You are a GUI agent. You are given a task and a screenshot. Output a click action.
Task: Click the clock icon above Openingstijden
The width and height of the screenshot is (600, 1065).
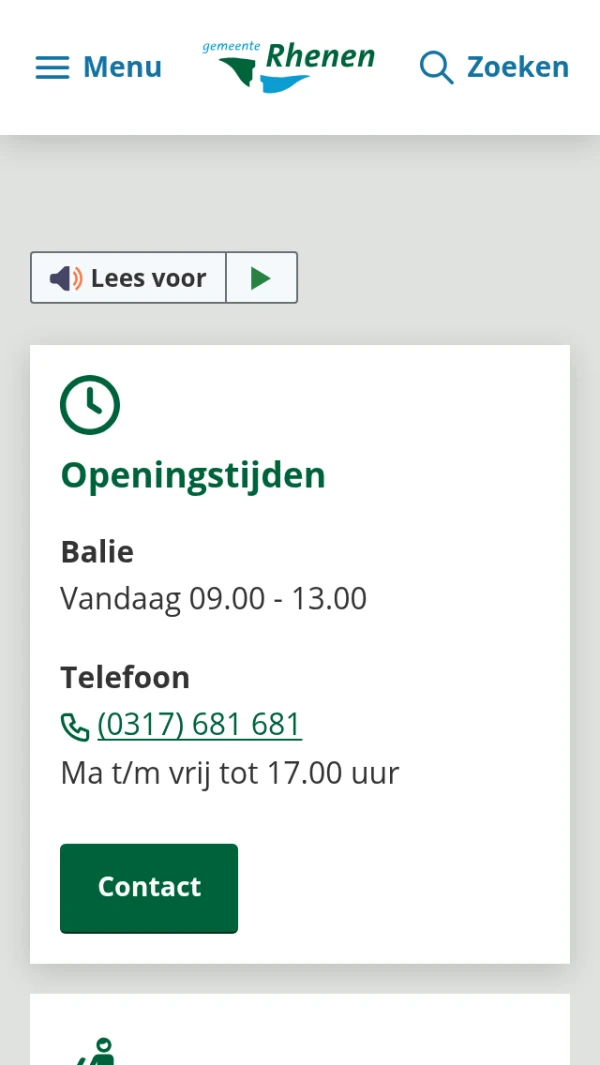pos(90,405)
